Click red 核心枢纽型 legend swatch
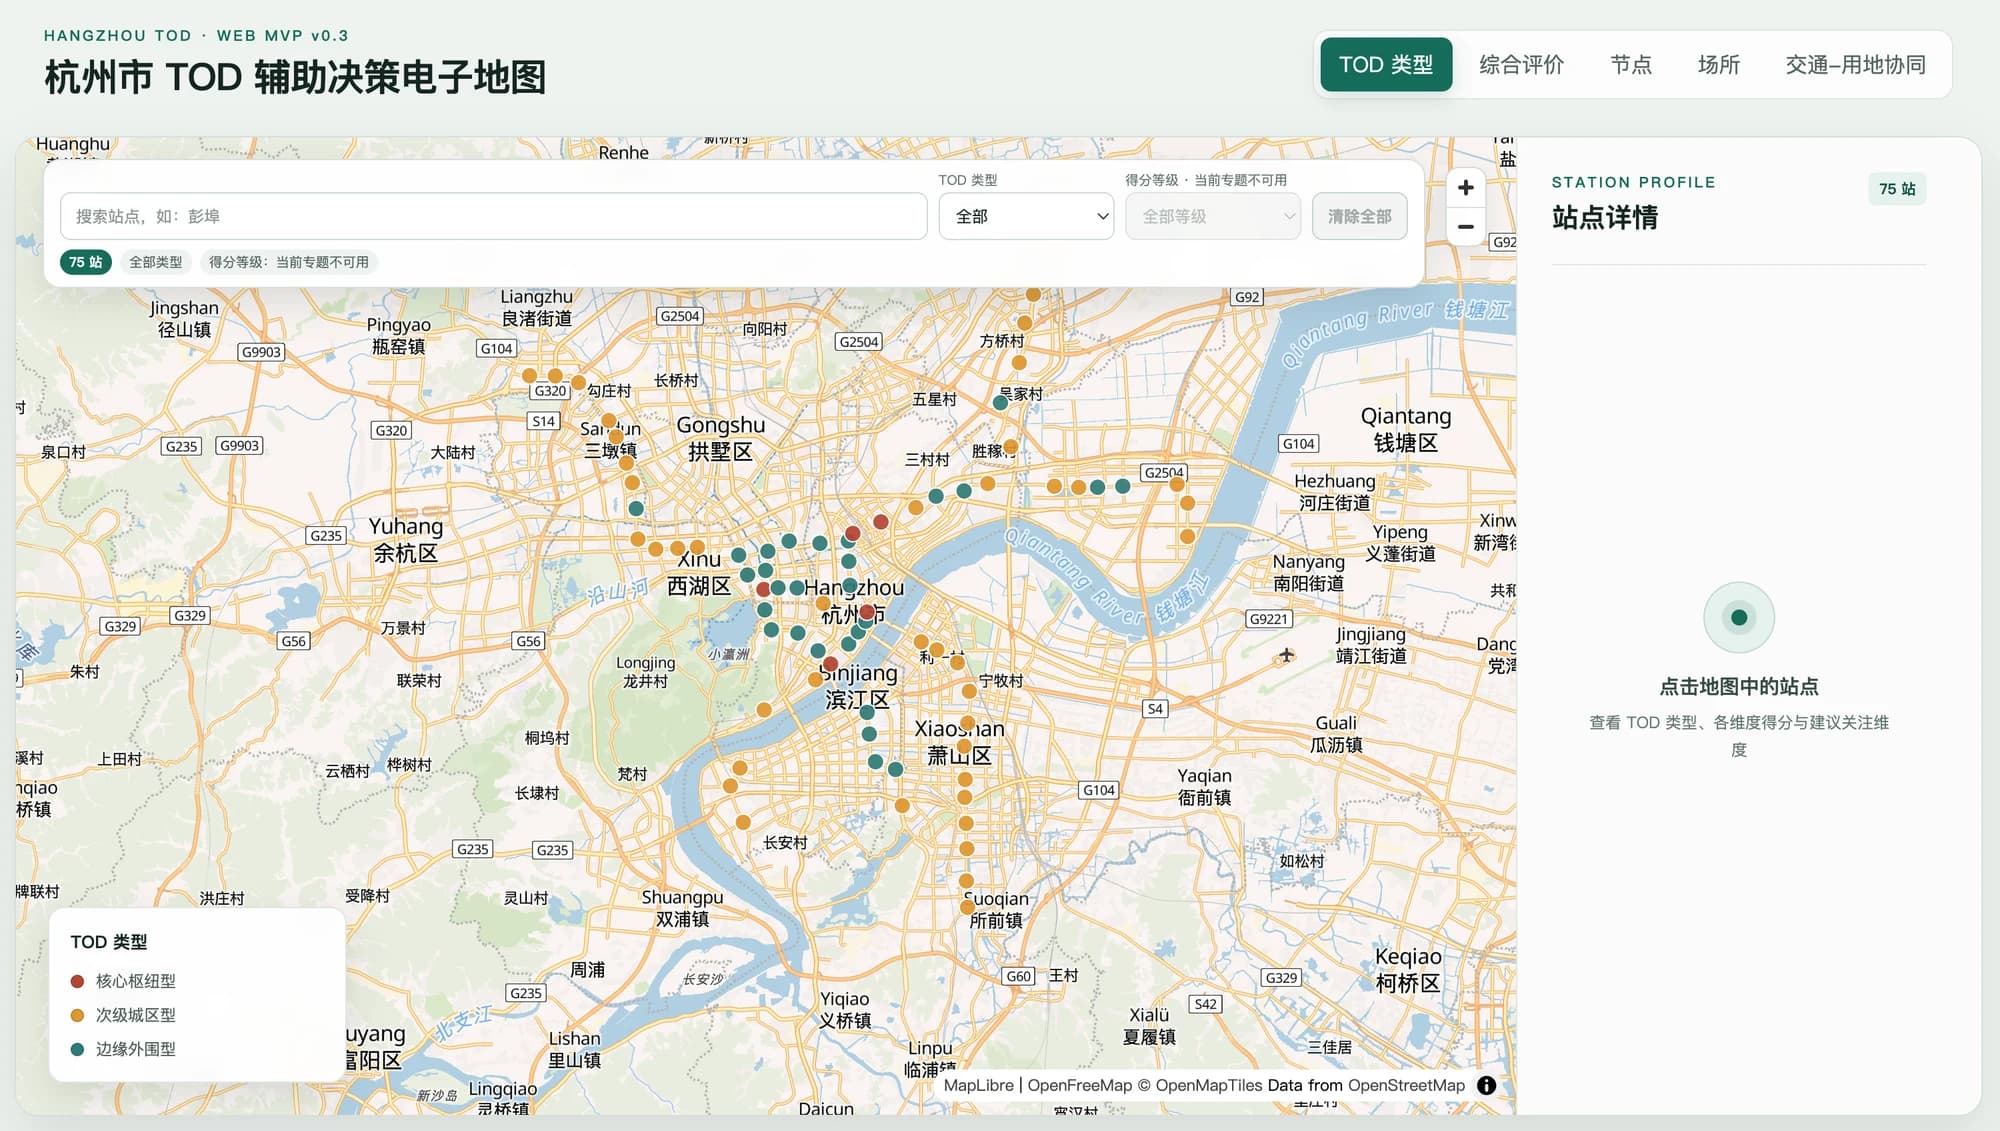Viewport: 2000px width, 1131px height. pos(77,981)
